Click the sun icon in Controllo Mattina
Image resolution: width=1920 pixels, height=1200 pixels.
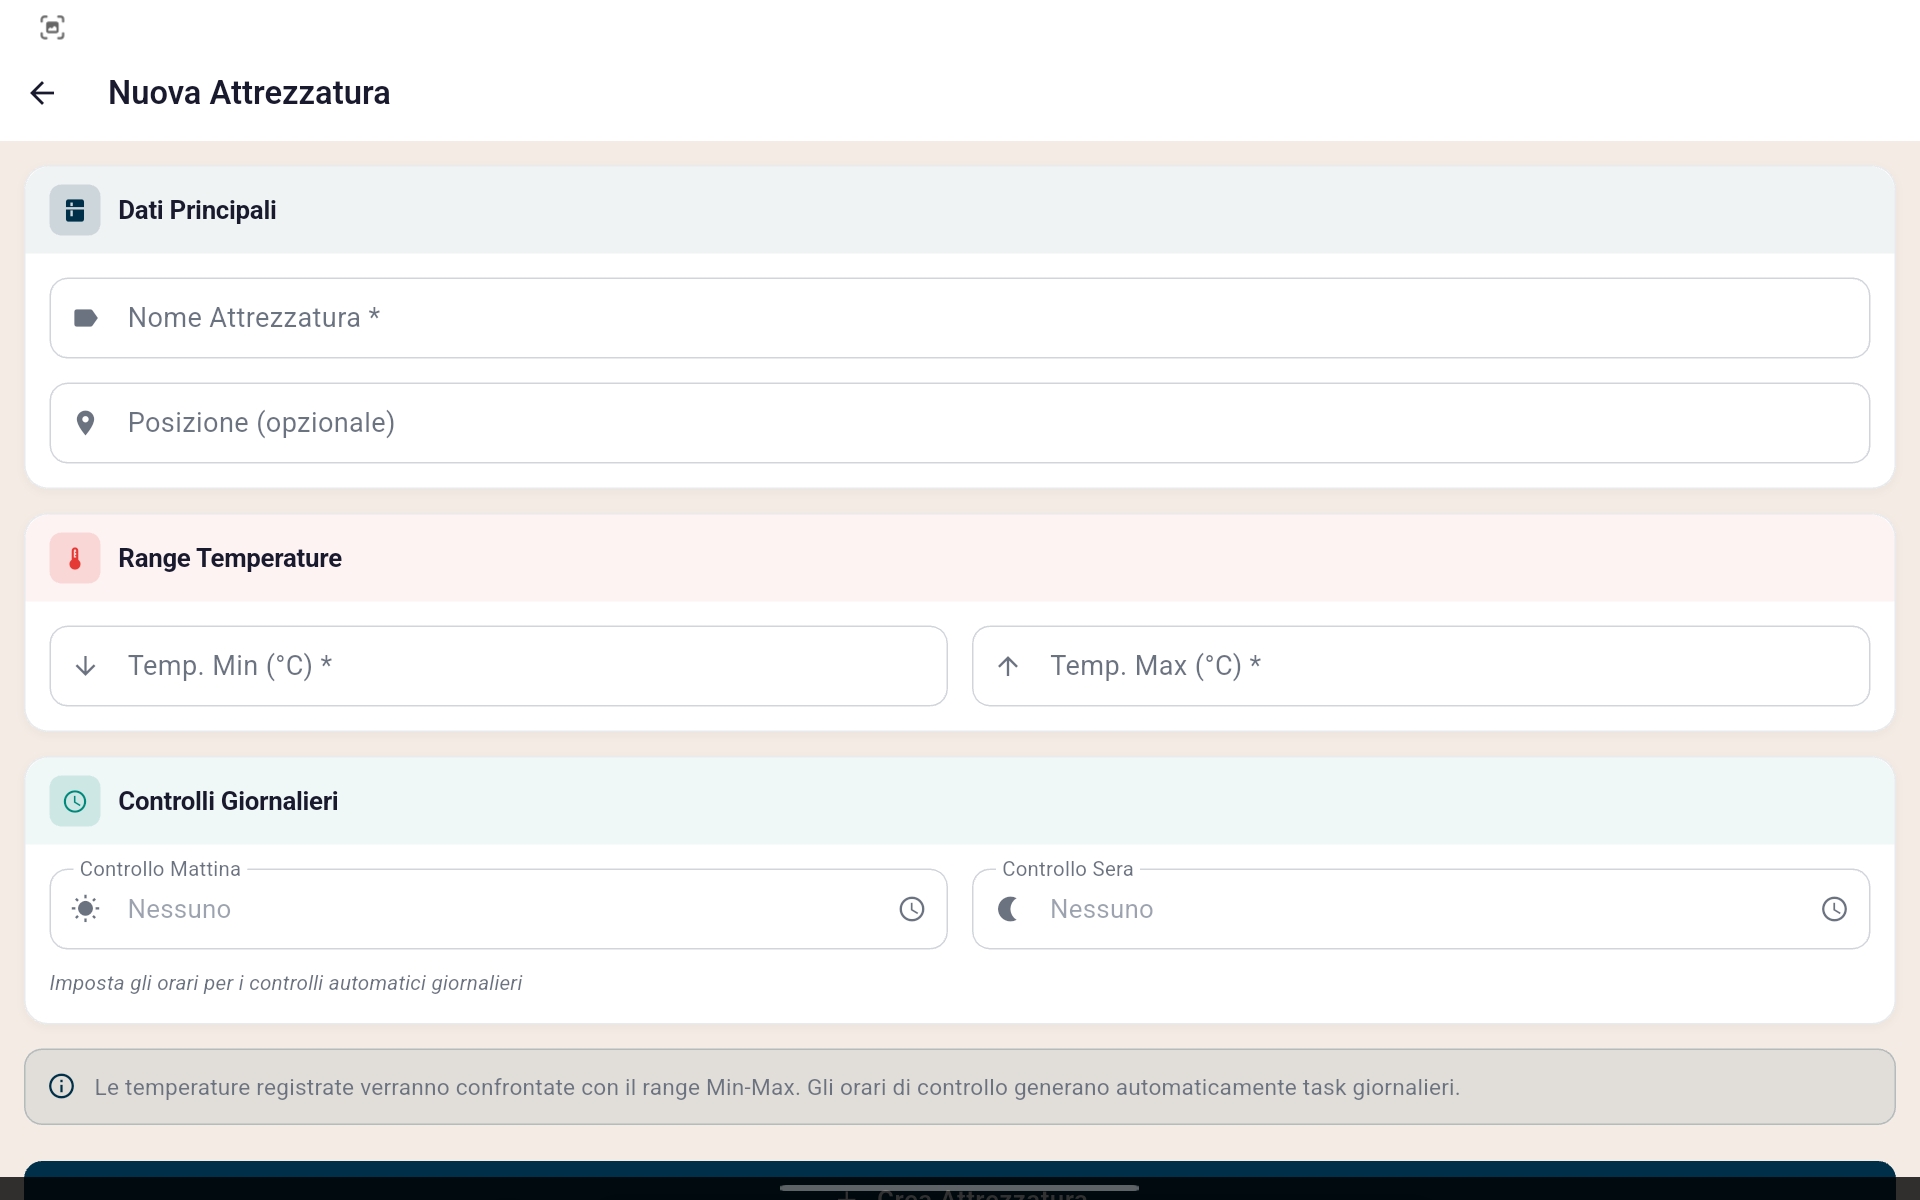[86, 909]
